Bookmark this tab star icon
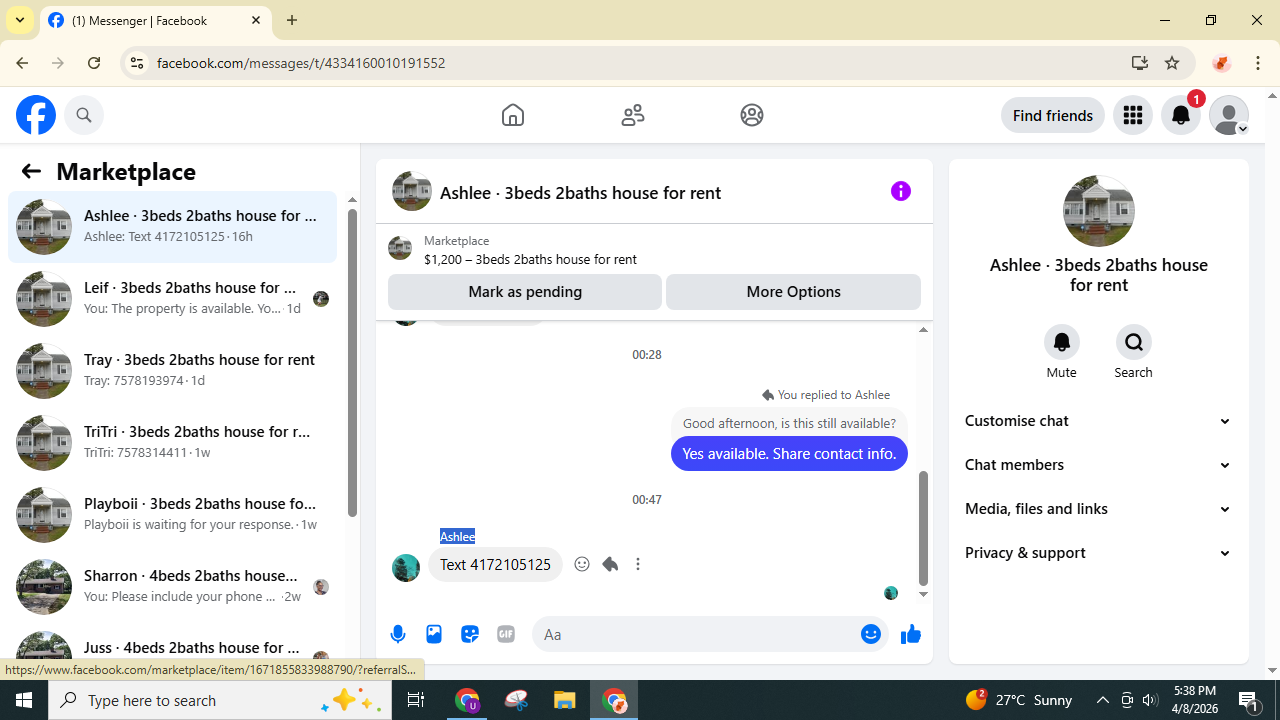Screen dimensions: 1280x720 1172,63
